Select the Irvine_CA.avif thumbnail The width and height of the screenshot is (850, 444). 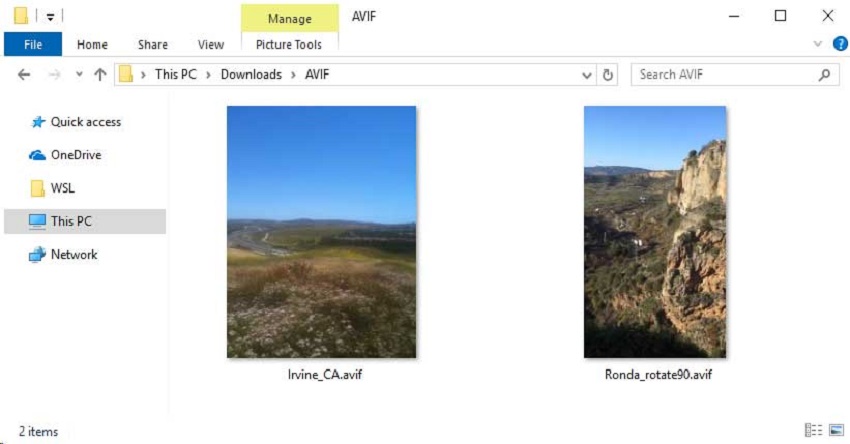pos(321,232)
